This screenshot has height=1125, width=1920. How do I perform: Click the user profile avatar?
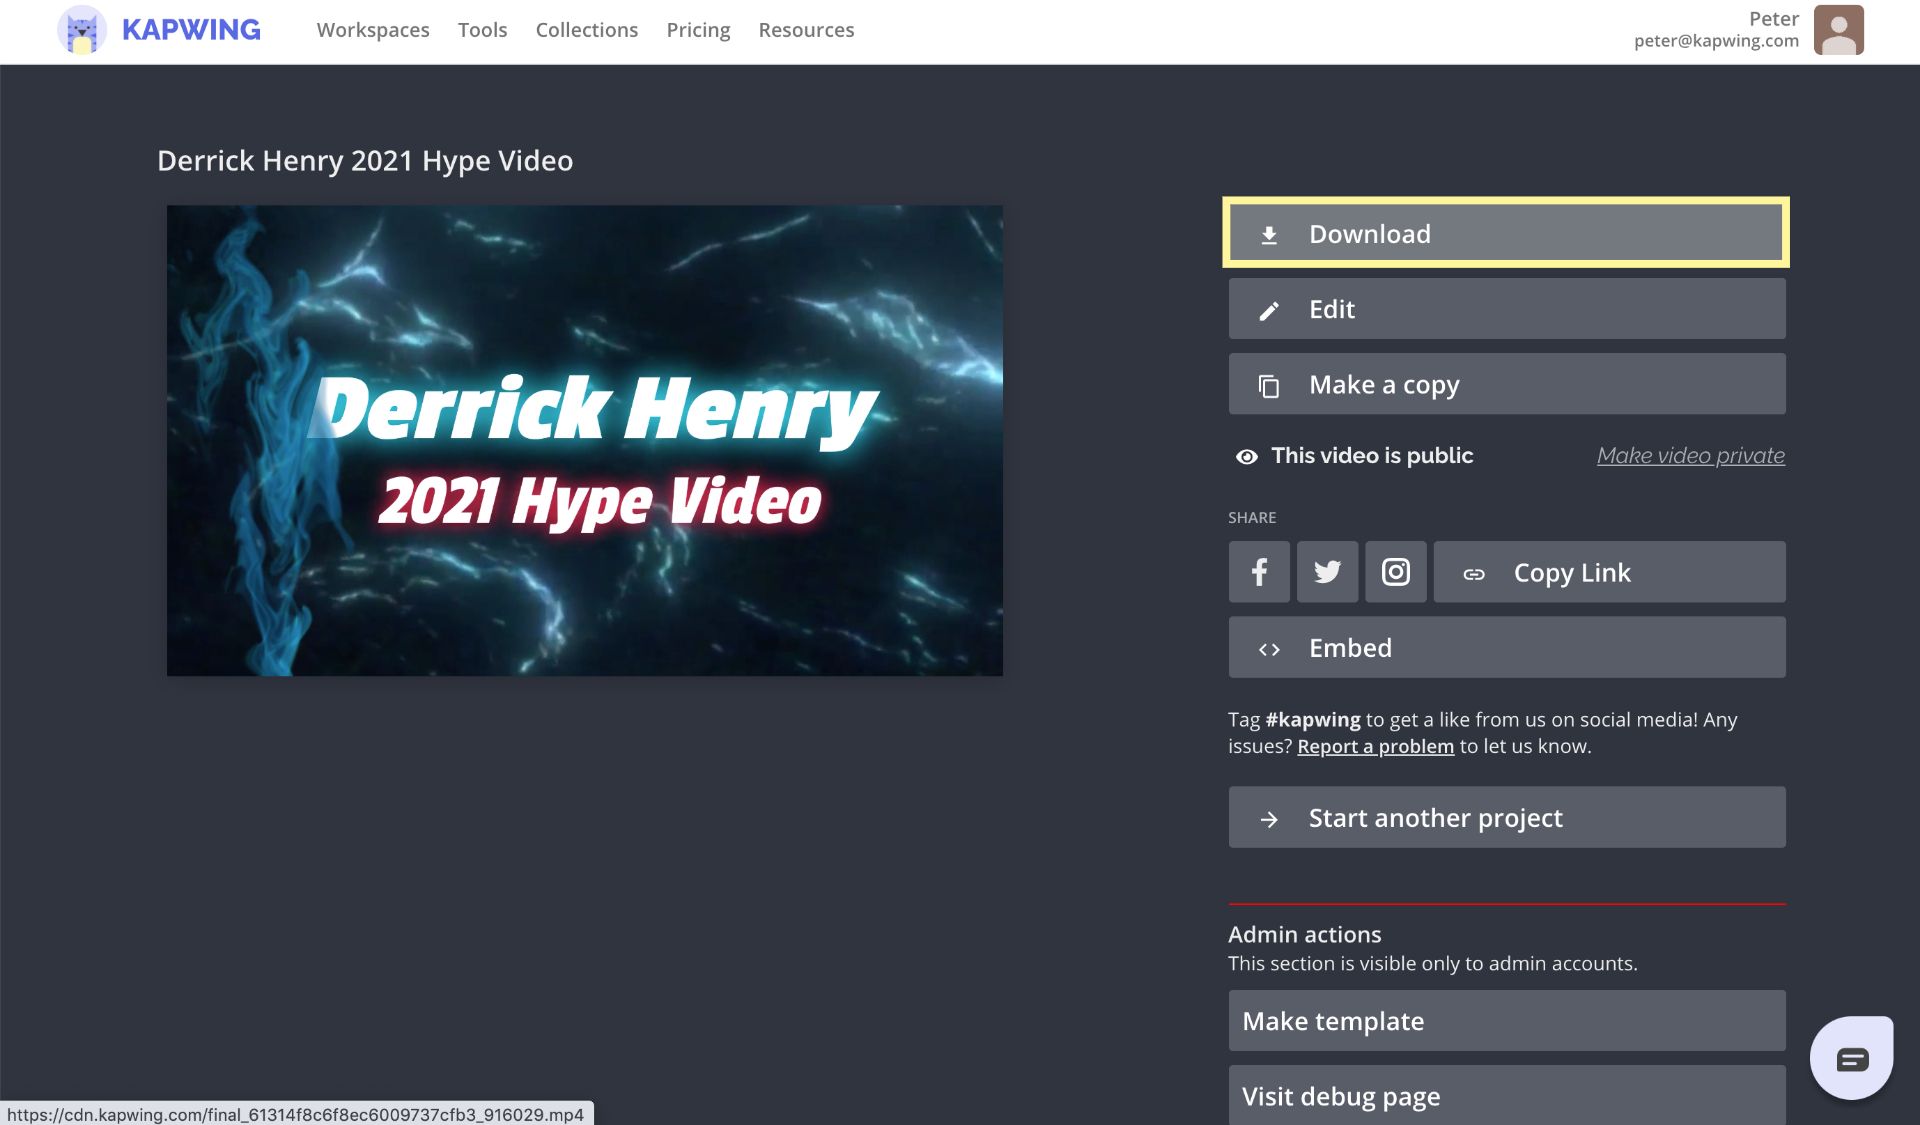click(1838, 30)
